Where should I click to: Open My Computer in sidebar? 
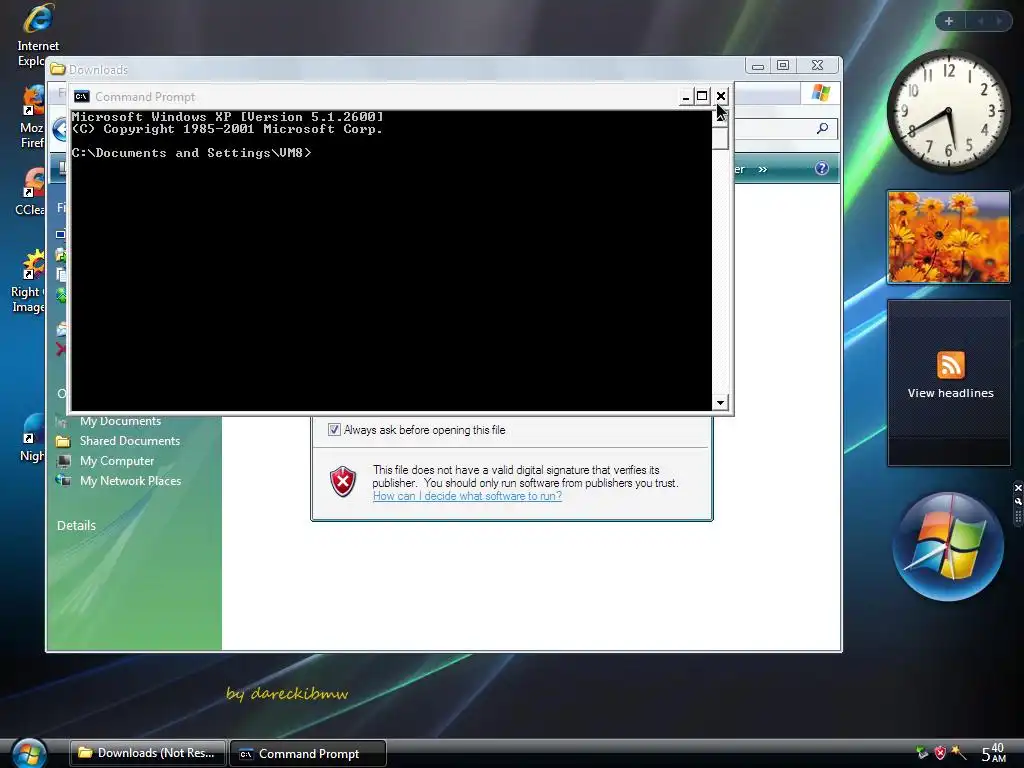[x=117, y=461]
